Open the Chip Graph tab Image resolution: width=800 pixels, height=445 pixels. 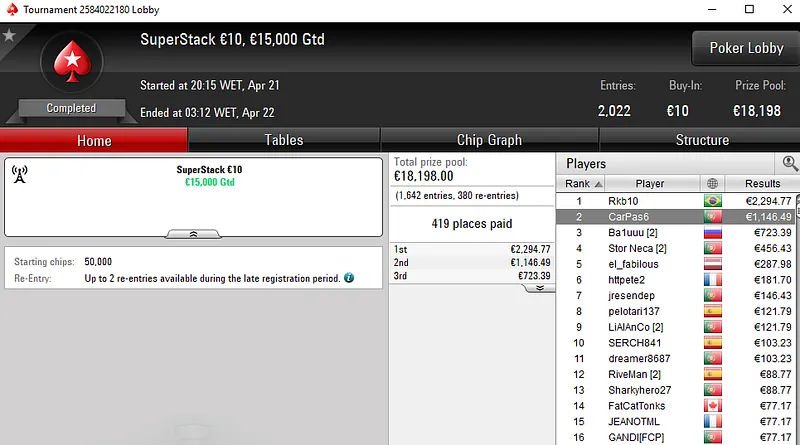pos(489,140)
